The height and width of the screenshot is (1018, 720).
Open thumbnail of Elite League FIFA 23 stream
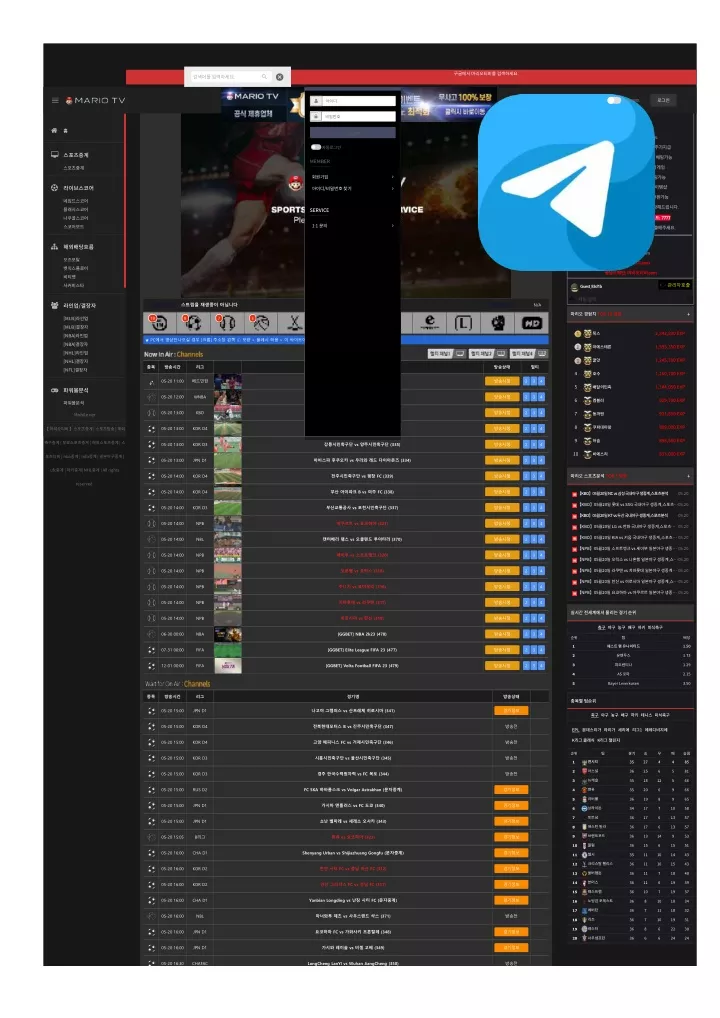[x=228, y=650]
